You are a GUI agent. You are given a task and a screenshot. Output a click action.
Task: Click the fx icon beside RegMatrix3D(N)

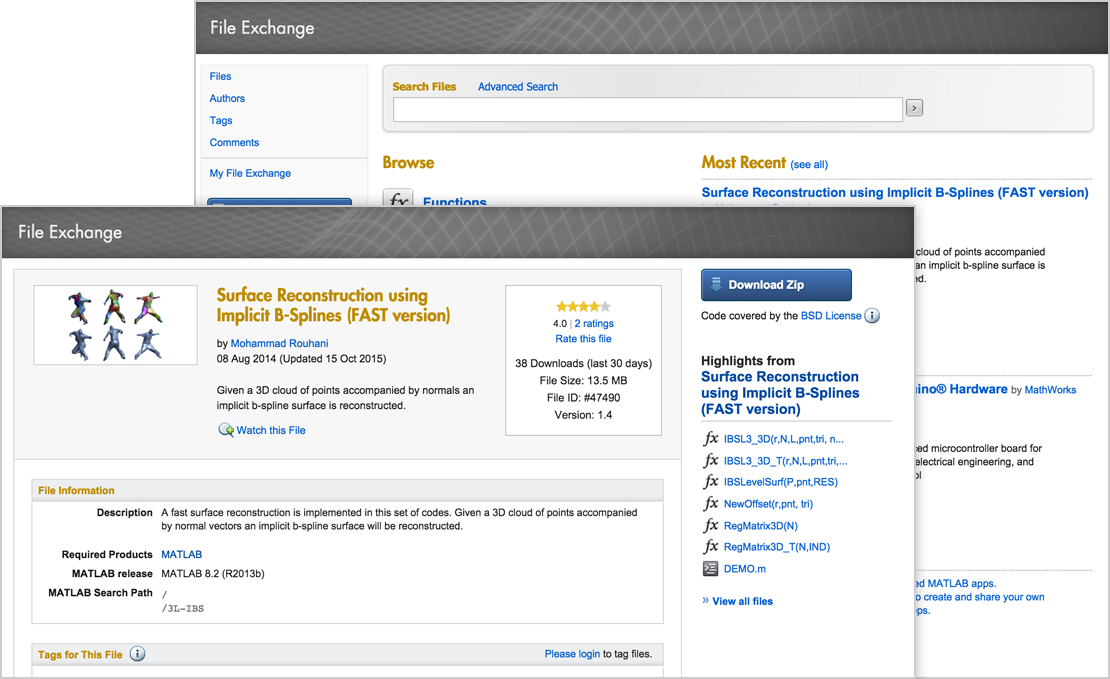[x=711, y=526]
